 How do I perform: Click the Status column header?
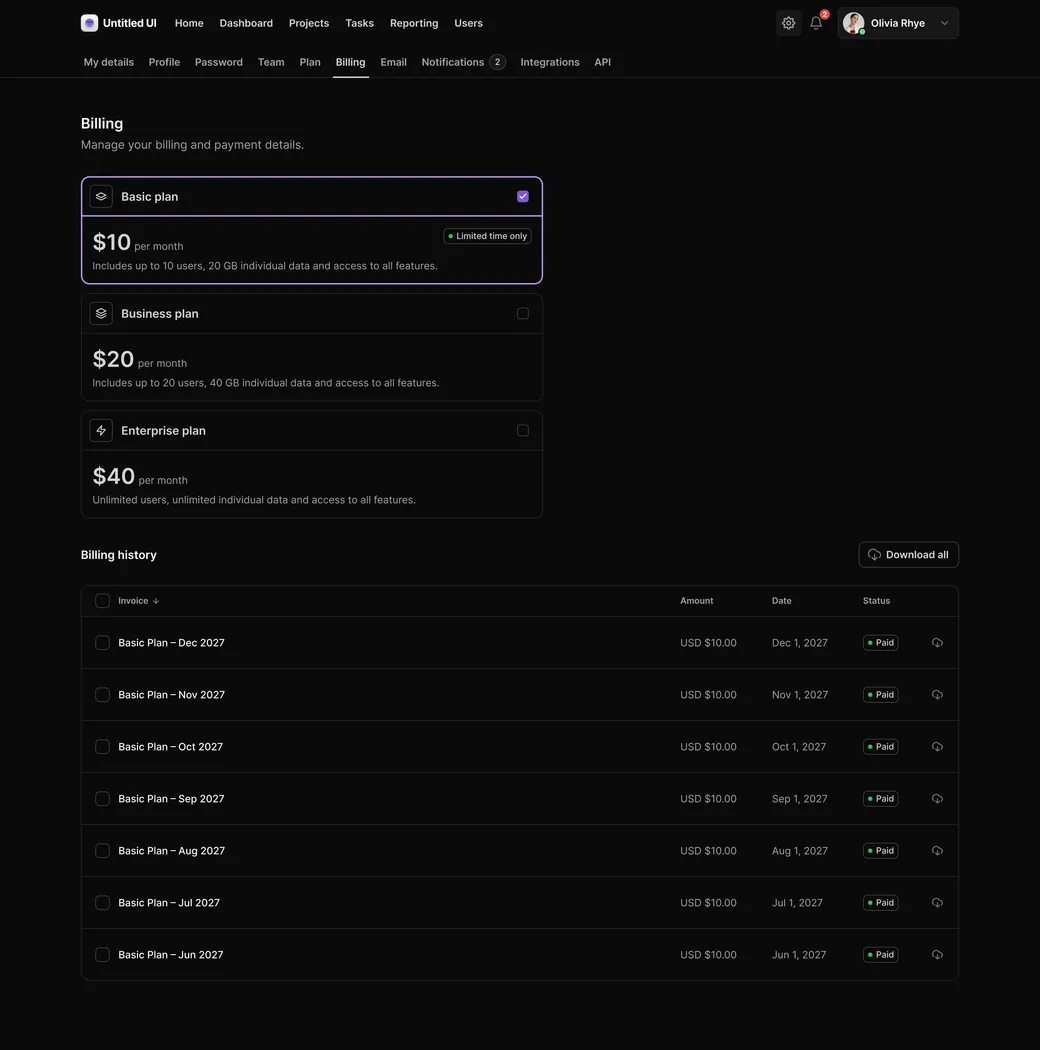876,601
